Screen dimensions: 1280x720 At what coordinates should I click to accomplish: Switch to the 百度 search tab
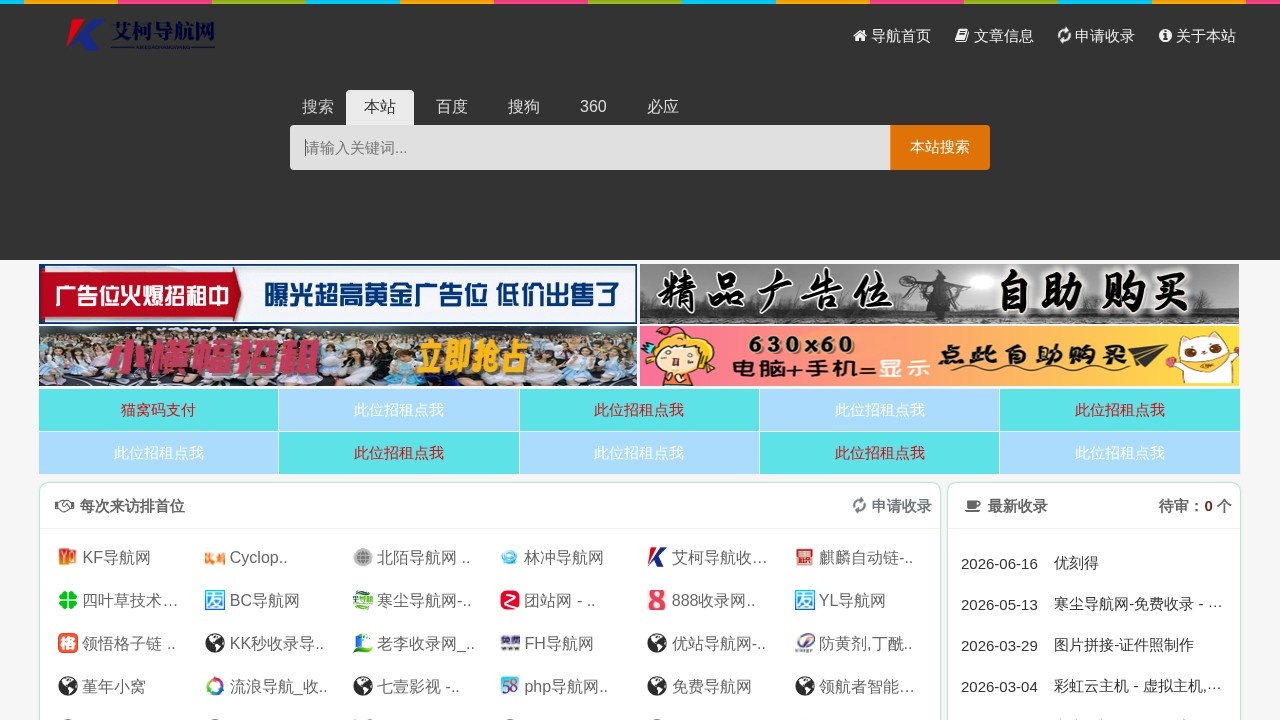point(452,107)
